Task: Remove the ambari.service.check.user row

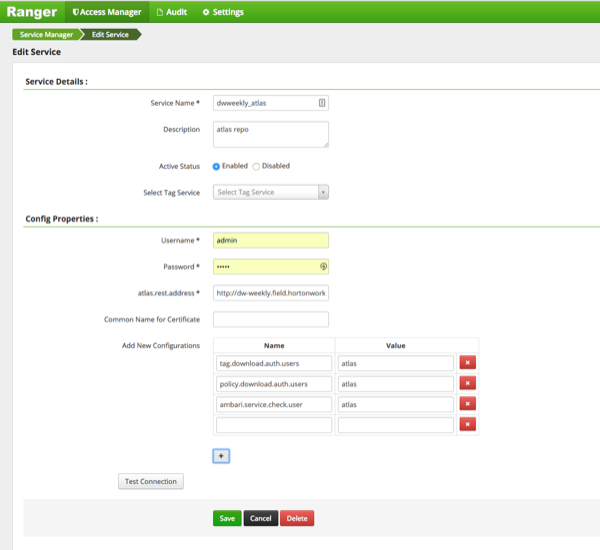Action: tap(467, 404)
